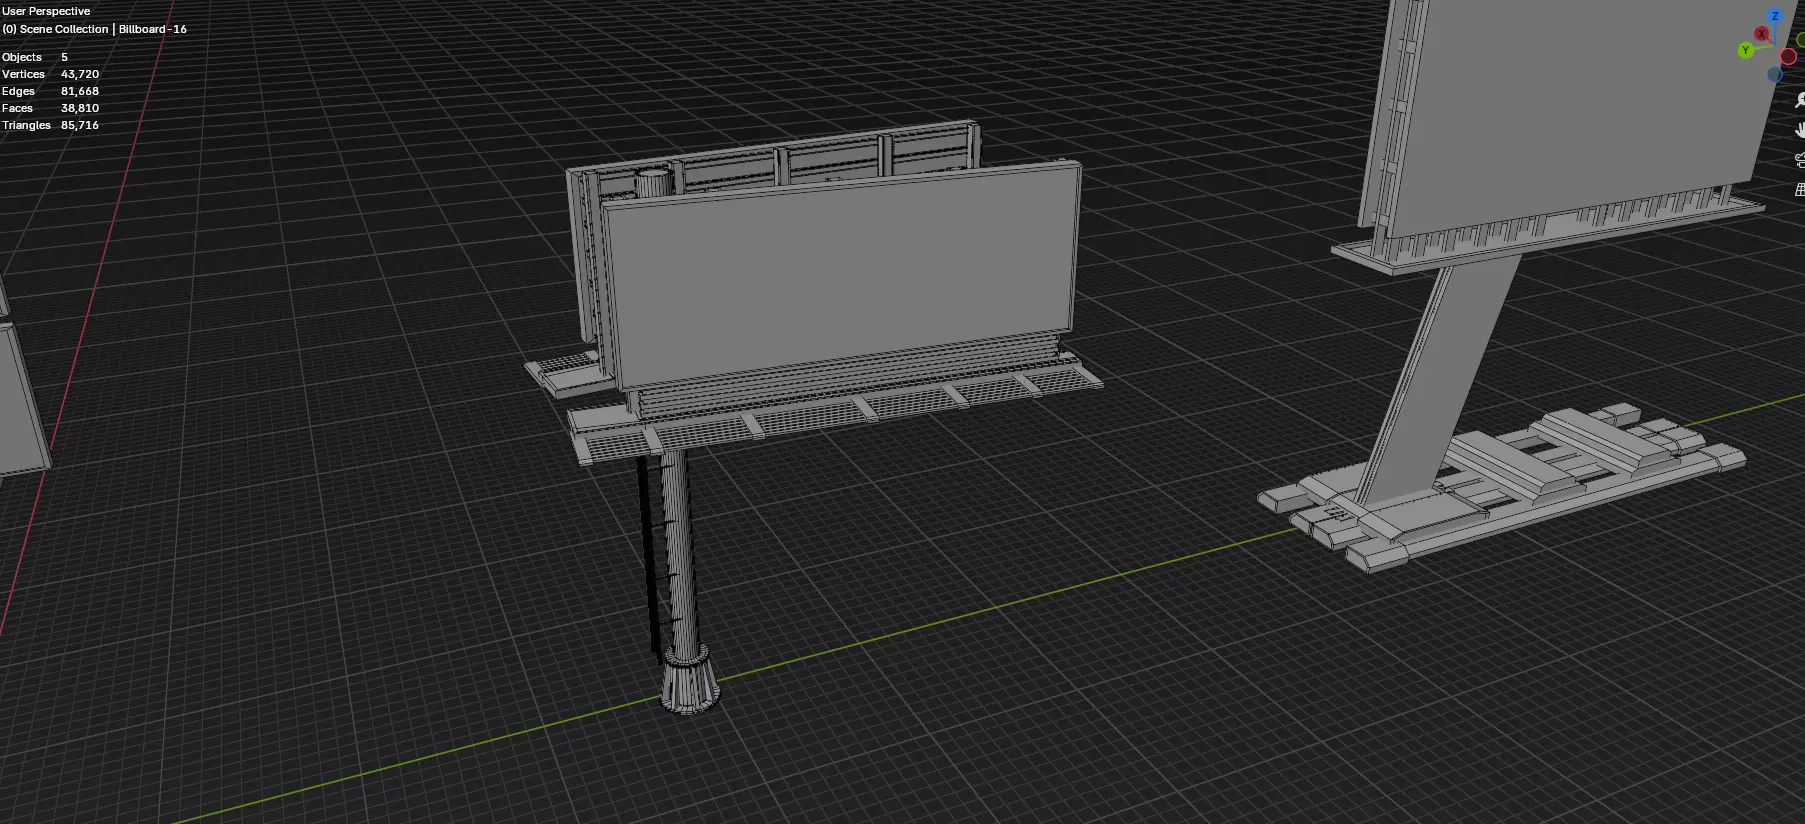The height and width of the screenshot is (824, 1805).
Task: Click the pan hand navigation icon
Action: (x=1799, y=130)
